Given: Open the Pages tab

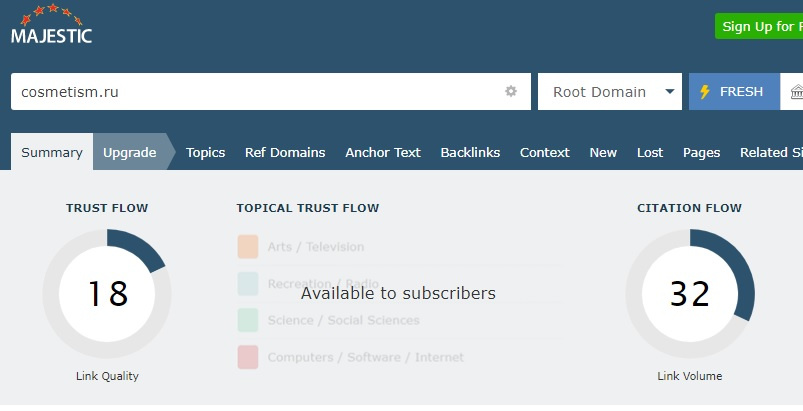Looking at the screenshot, I should point(701,152).
